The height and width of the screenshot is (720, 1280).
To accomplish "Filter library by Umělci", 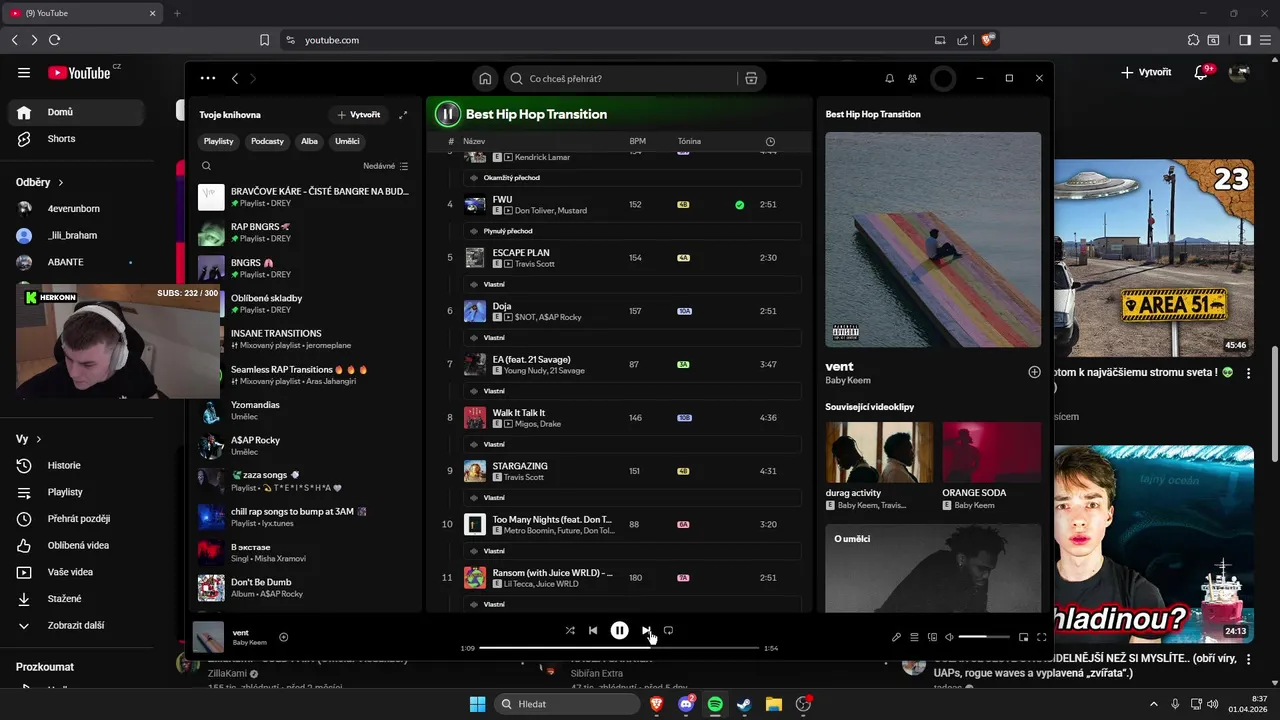I will (x=347, y=141).
